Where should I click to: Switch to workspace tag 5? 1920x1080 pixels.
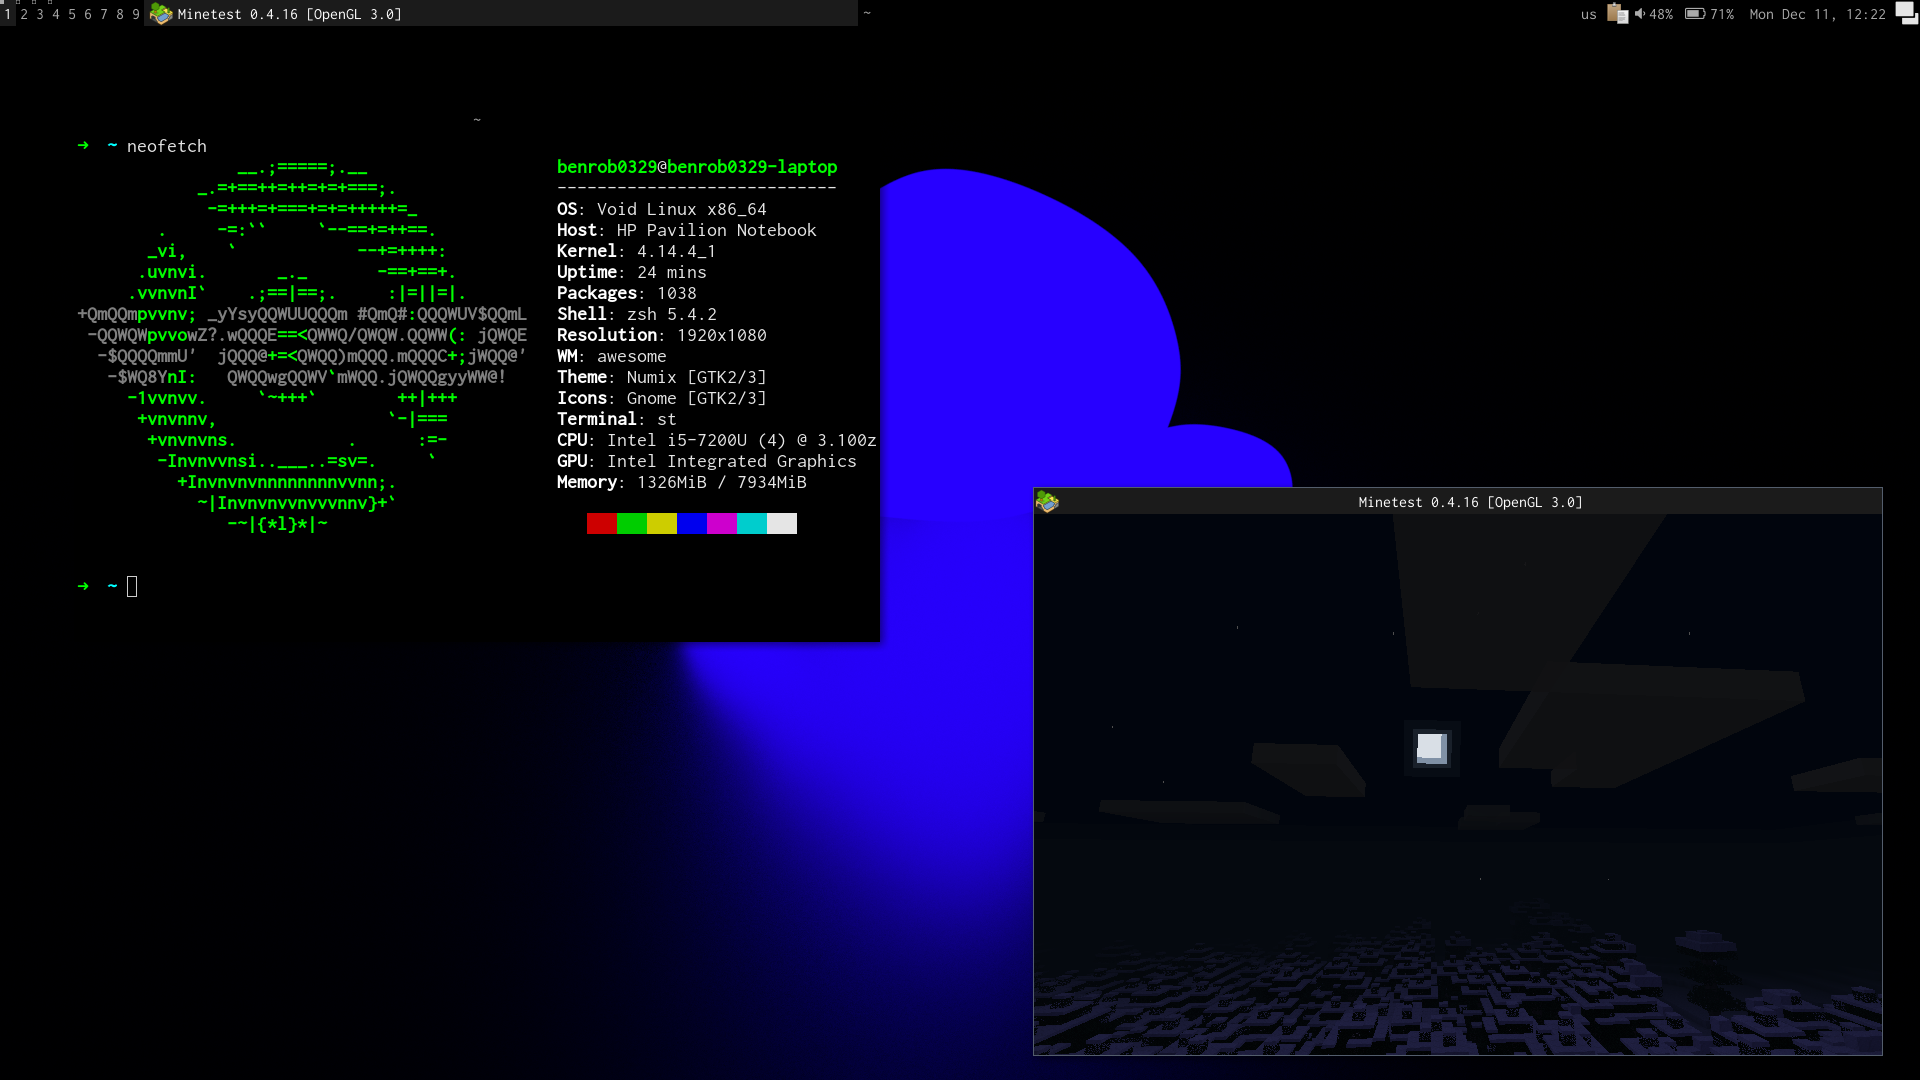[72, 14]
